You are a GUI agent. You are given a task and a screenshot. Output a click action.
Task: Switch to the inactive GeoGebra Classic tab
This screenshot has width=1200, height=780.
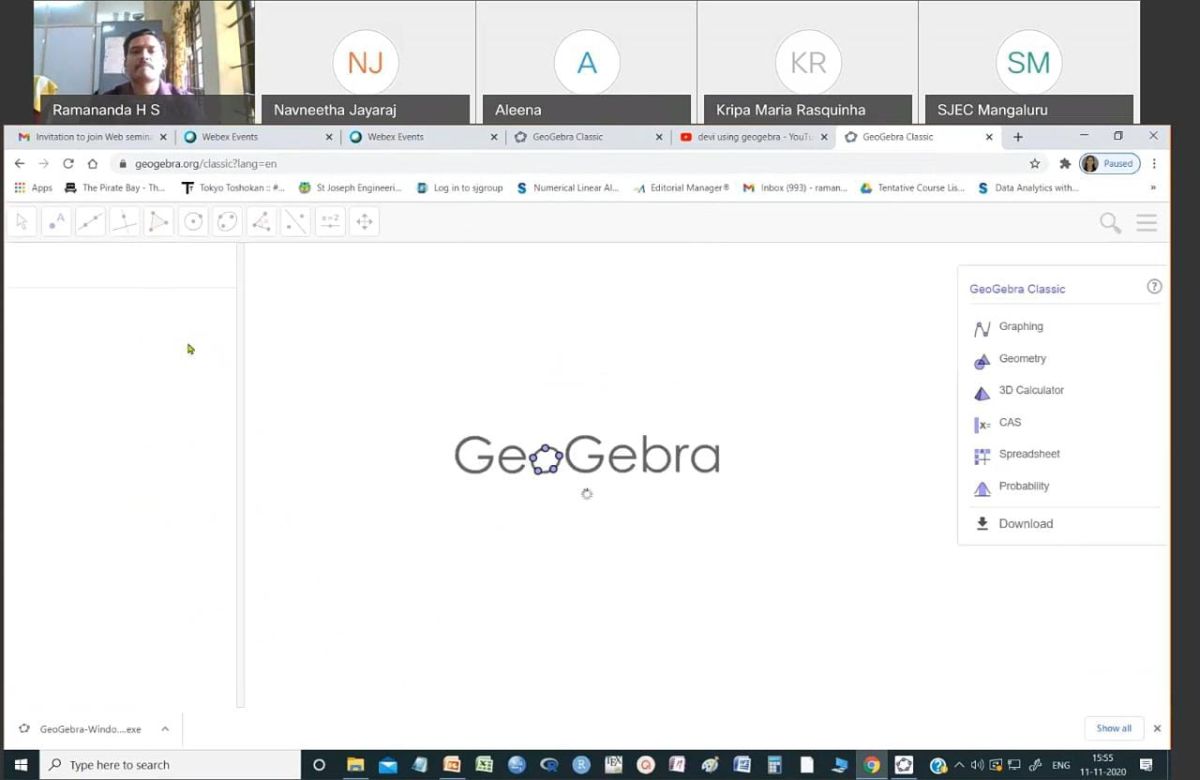coord(587,137)
